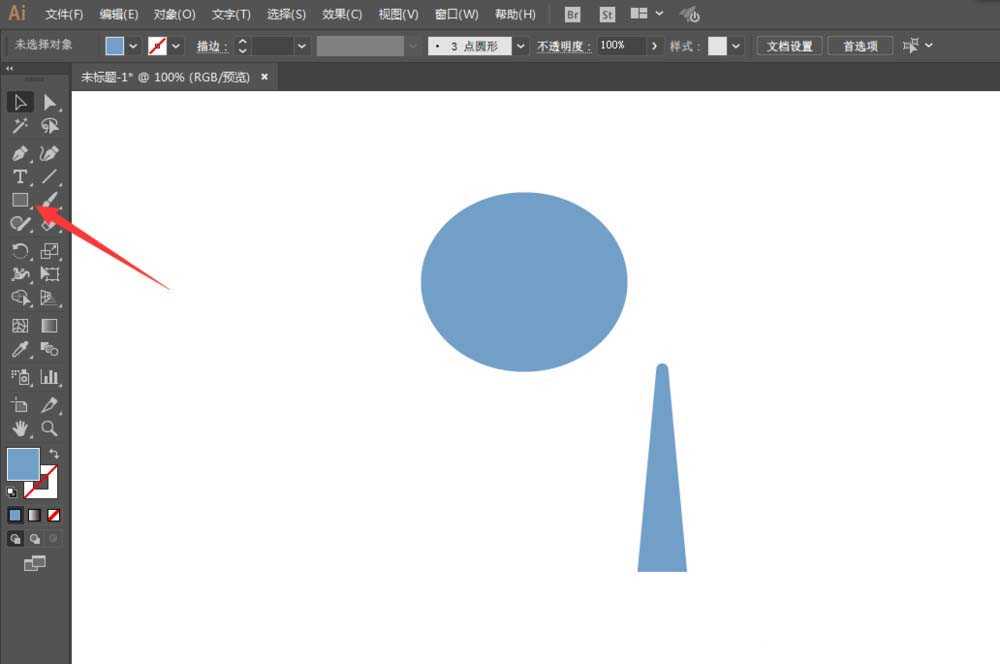
Task: Select the Hand tool
Action: pyautogui.click(x=20, y=429)
